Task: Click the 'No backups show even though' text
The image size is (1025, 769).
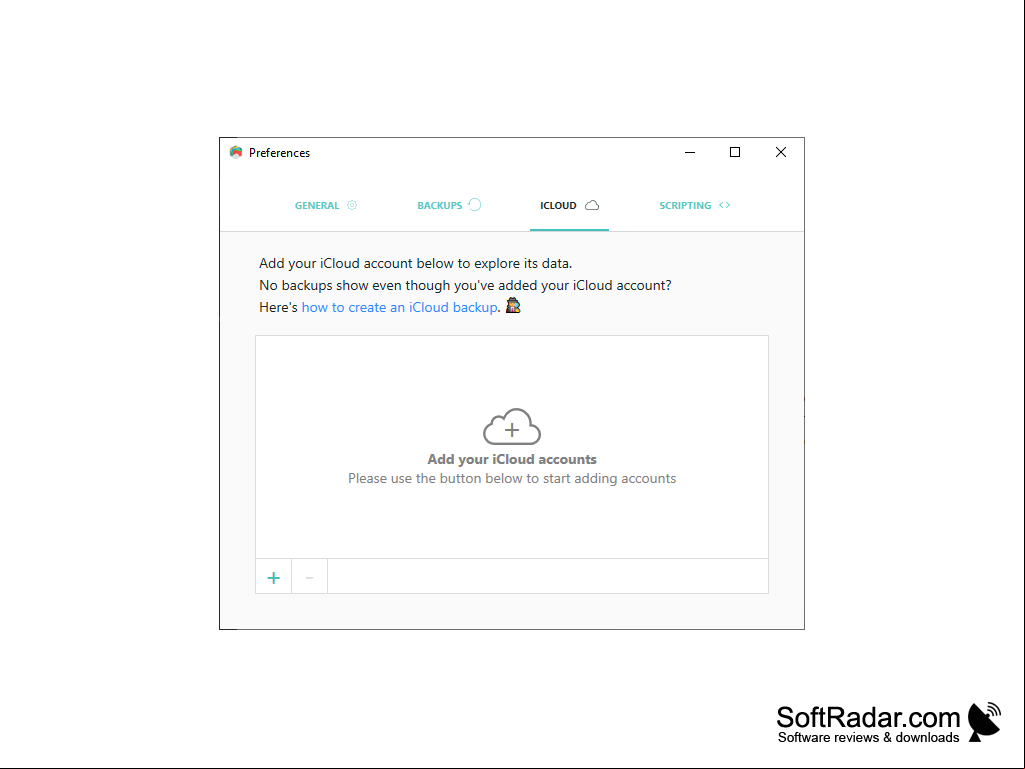Action: pyautogui.click(x=465, y=286)
